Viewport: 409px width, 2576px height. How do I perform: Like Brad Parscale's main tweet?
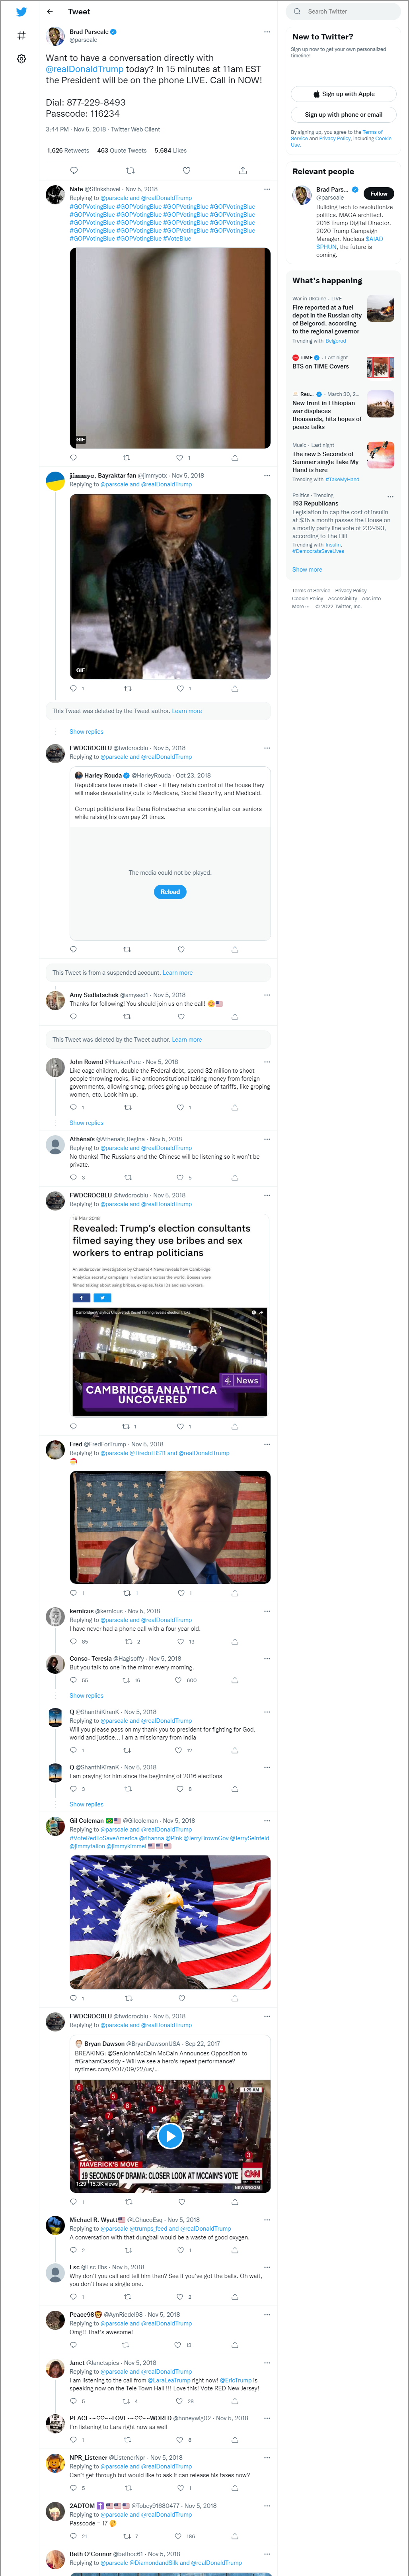click(186, 170)
